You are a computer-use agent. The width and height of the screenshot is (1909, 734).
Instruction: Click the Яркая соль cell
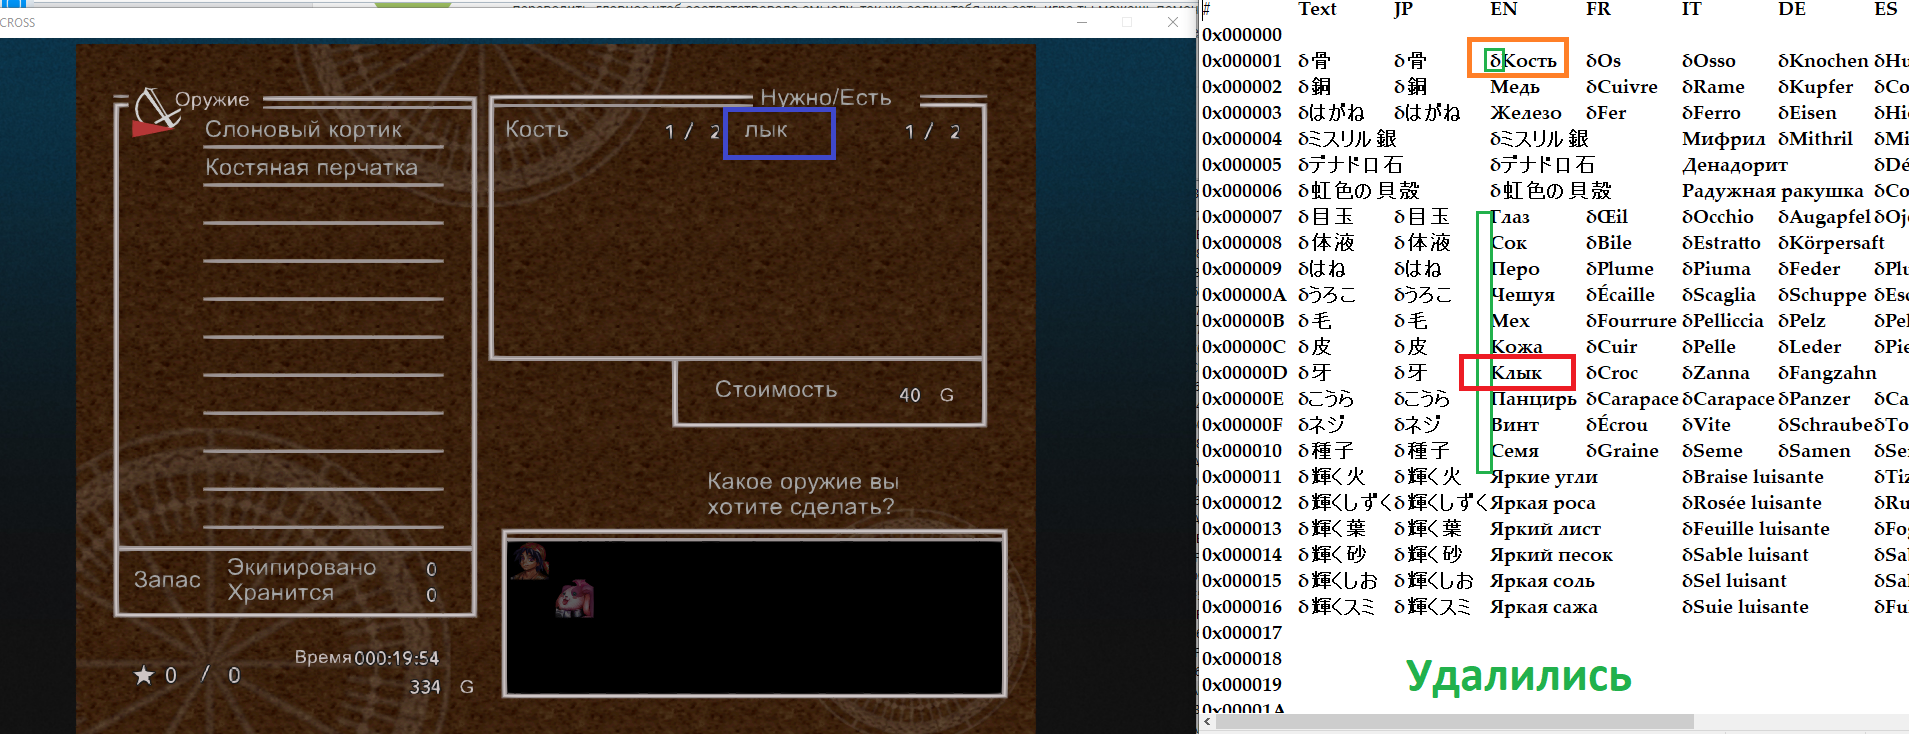tap(1543, 581)
